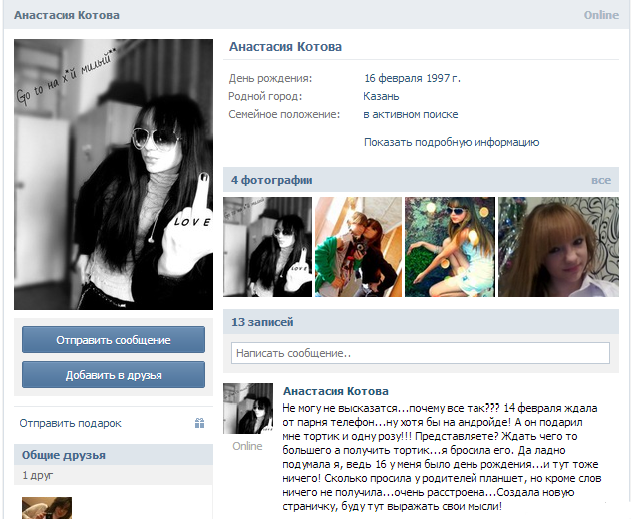Click the Анастасия Котова wall post author name
This screenshot has height=519, width=634.
pos(336,391)
